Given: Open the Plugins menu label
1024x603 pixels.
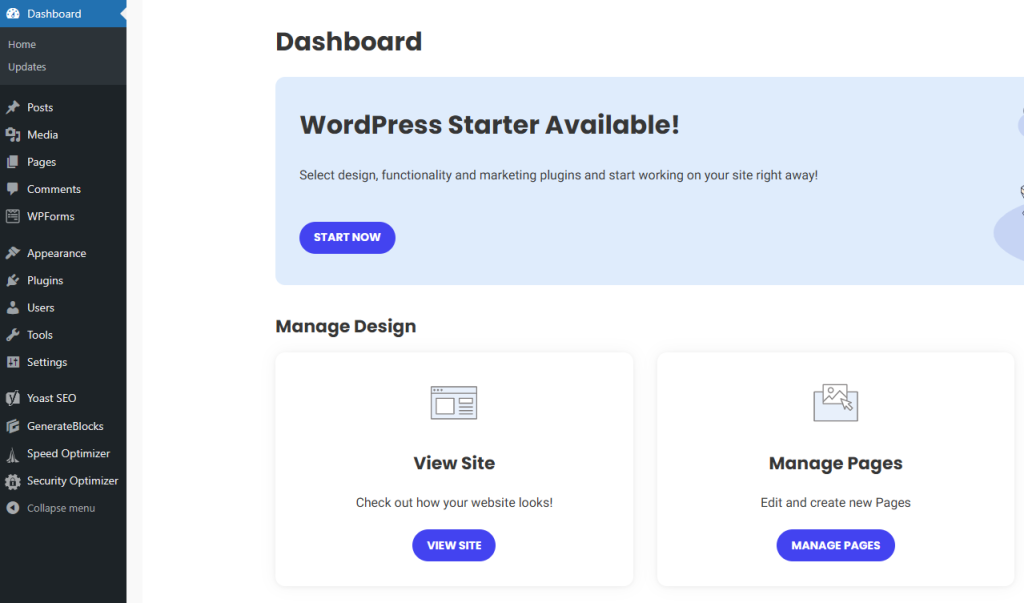Looking at the screenshot, I should click(45, 280).
